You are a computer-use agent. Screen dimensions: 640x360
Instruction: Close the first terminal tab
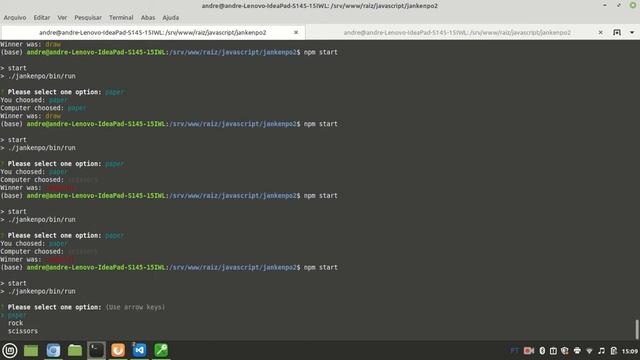click(296, 32)
